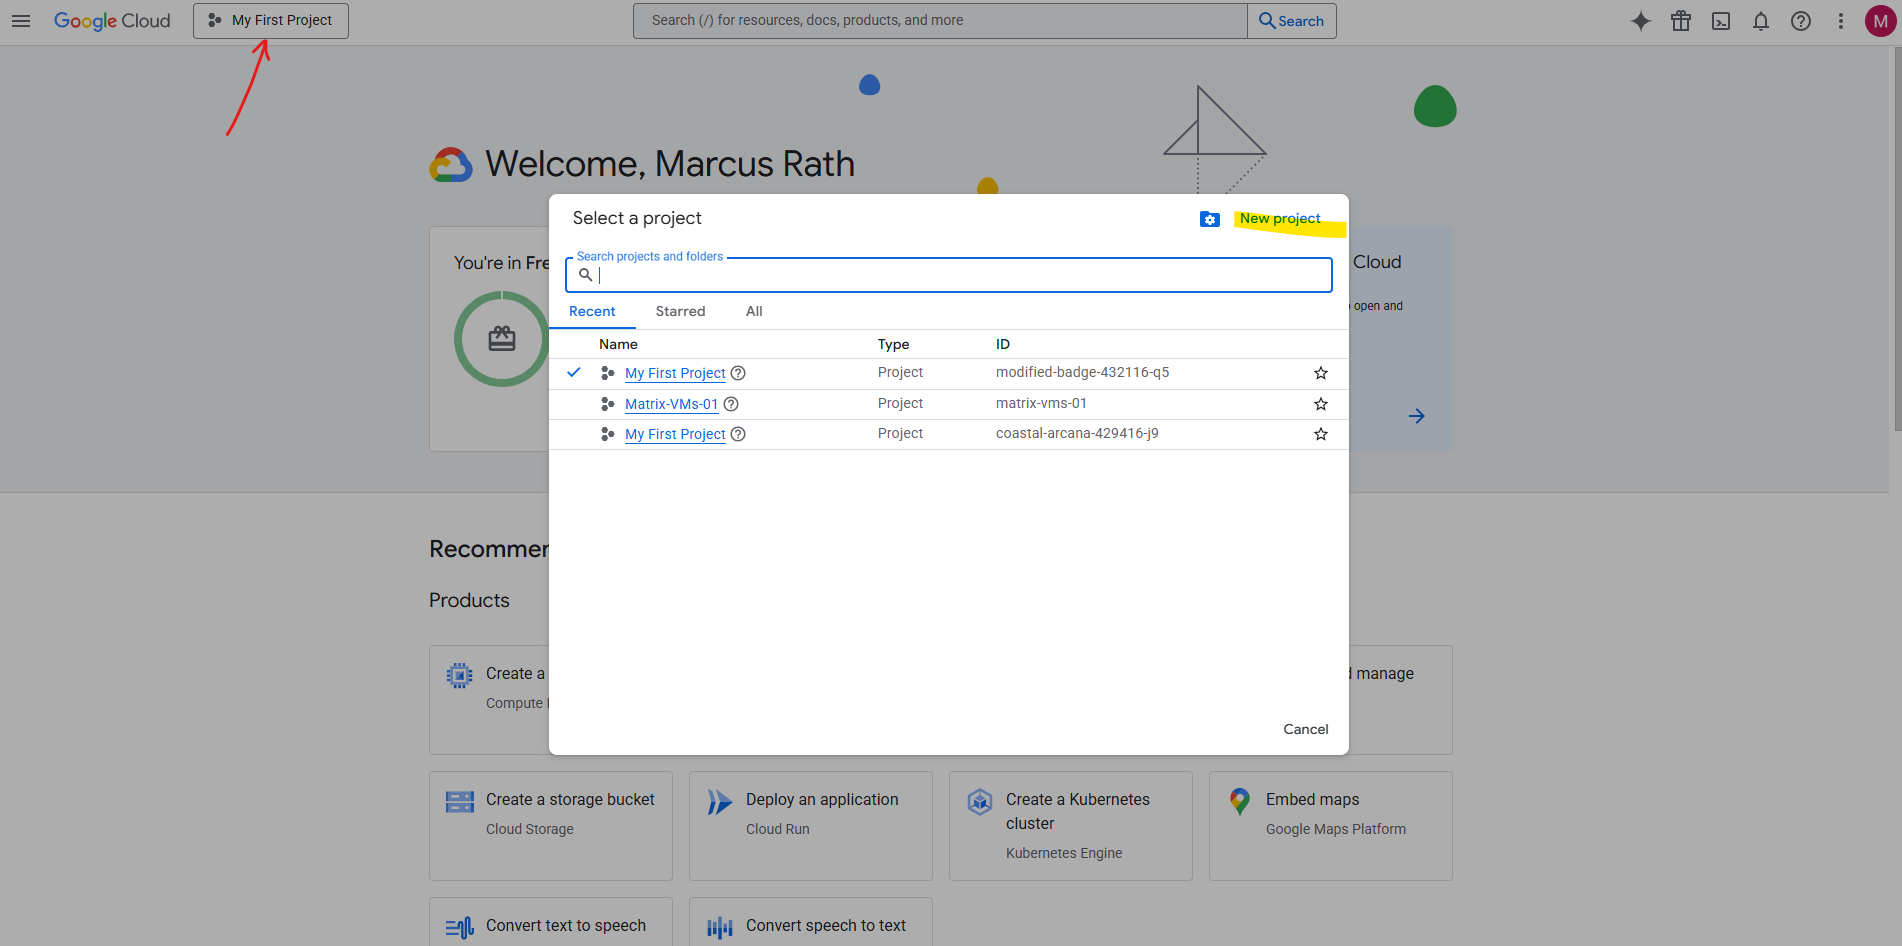Switch to the Recent tab
Screen dimensions: 1902x946
pos(592,311)
